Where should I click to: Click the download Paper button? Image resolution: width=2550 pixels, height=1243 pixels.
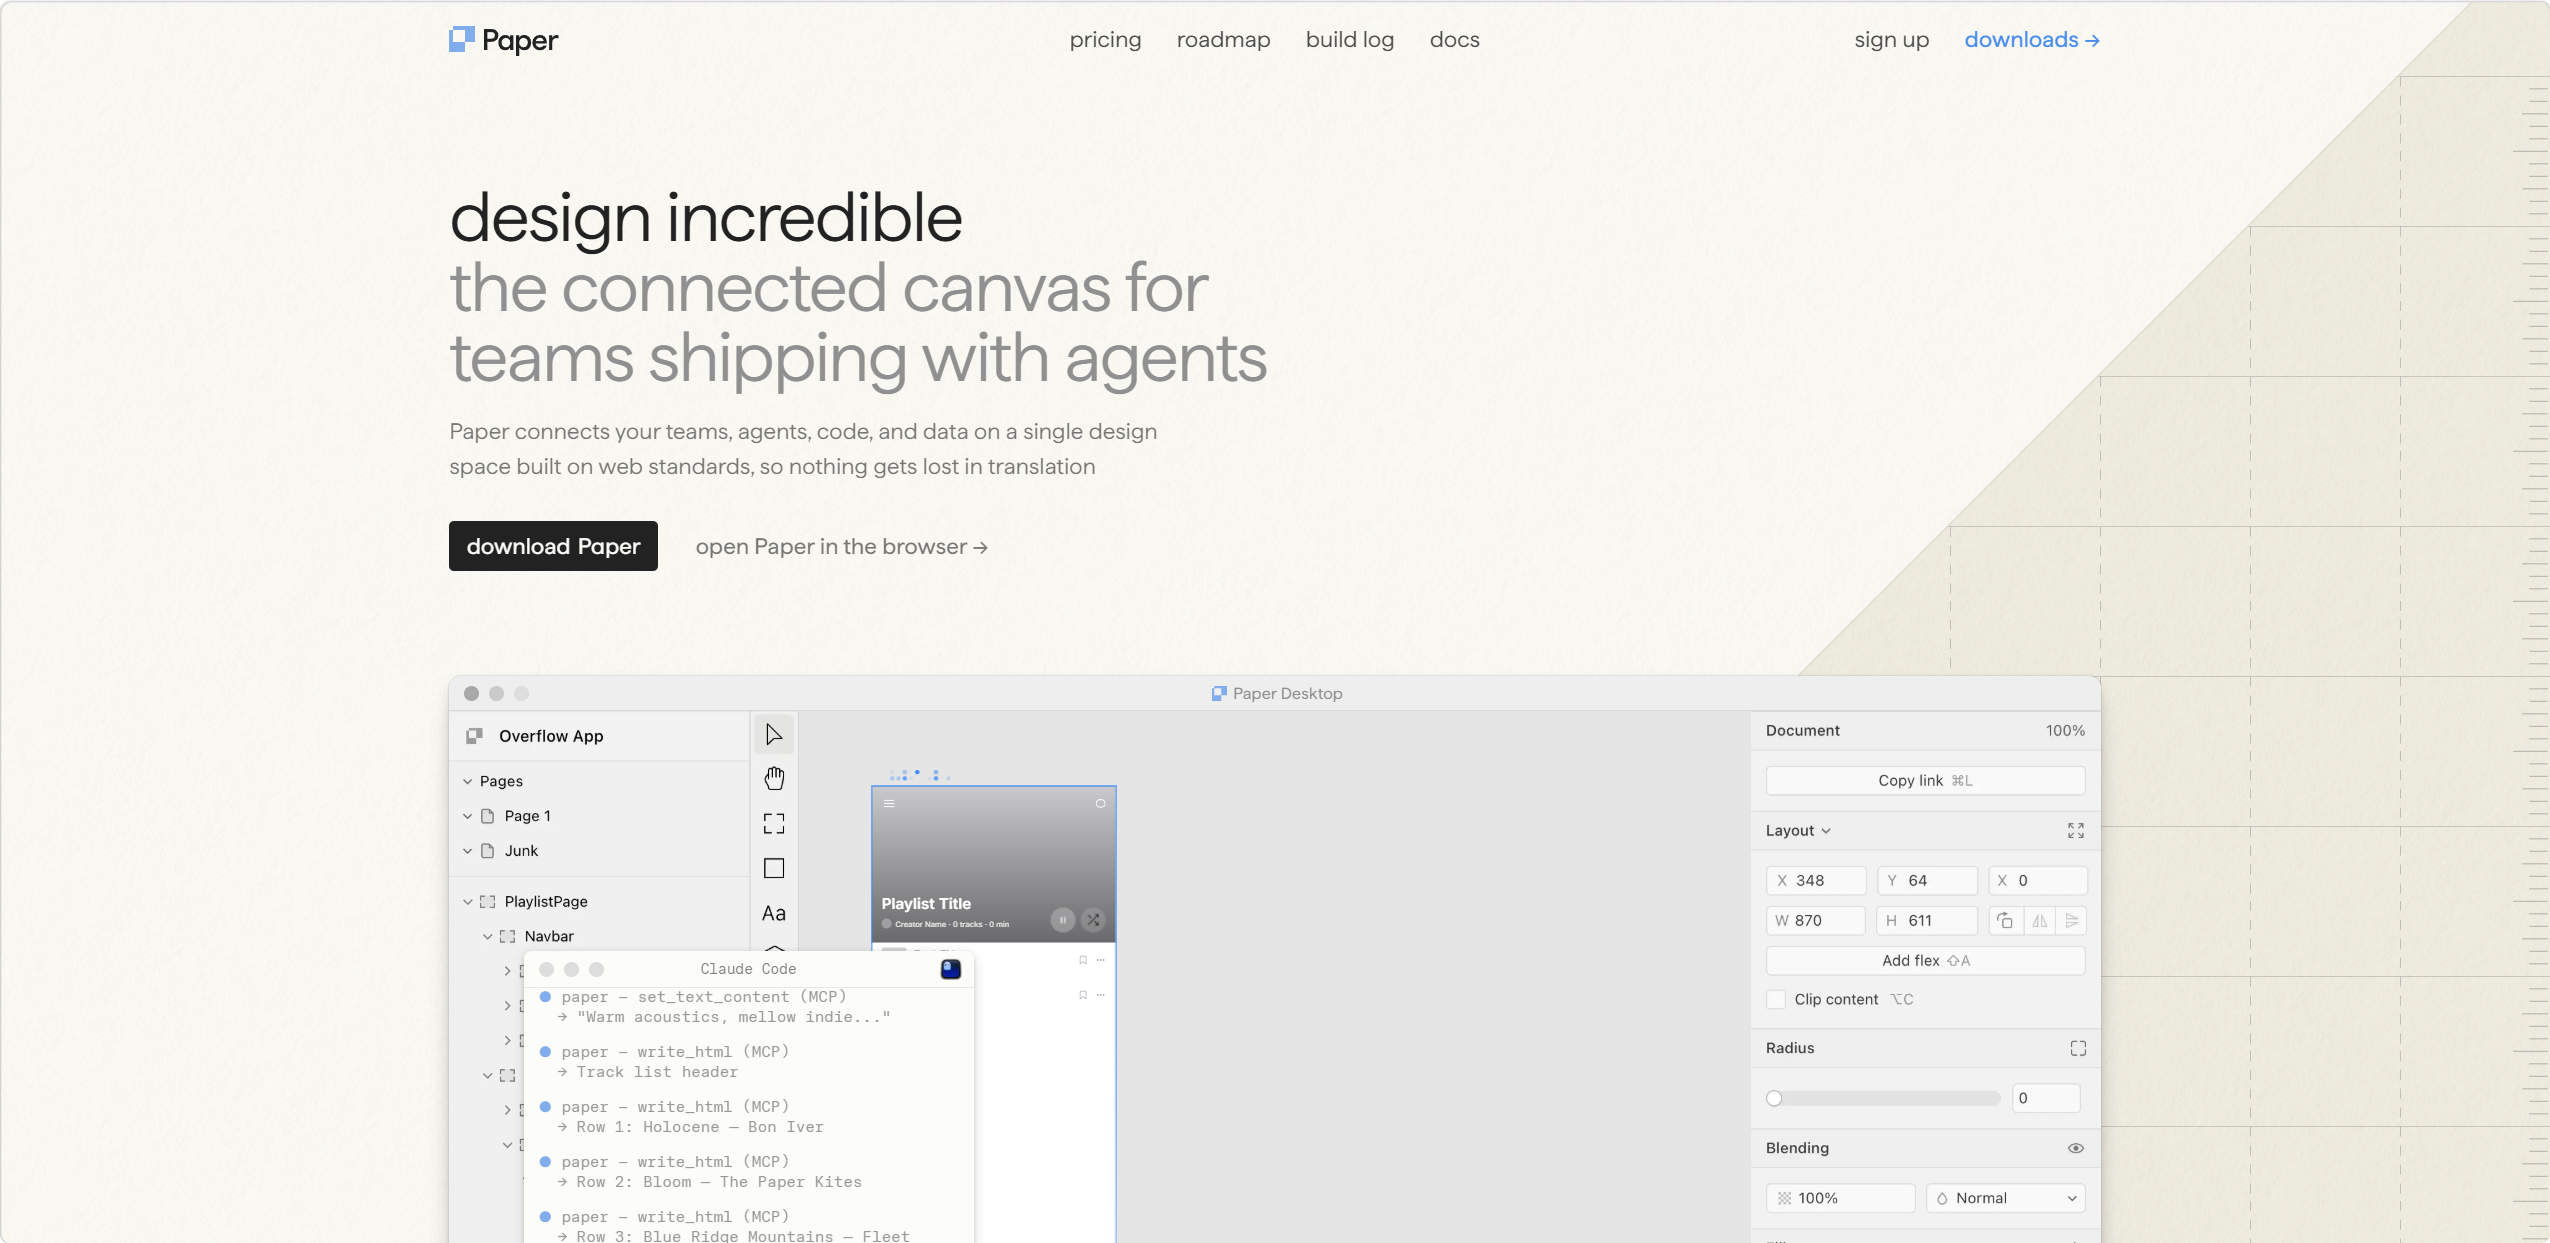click(x=553, y=546)
